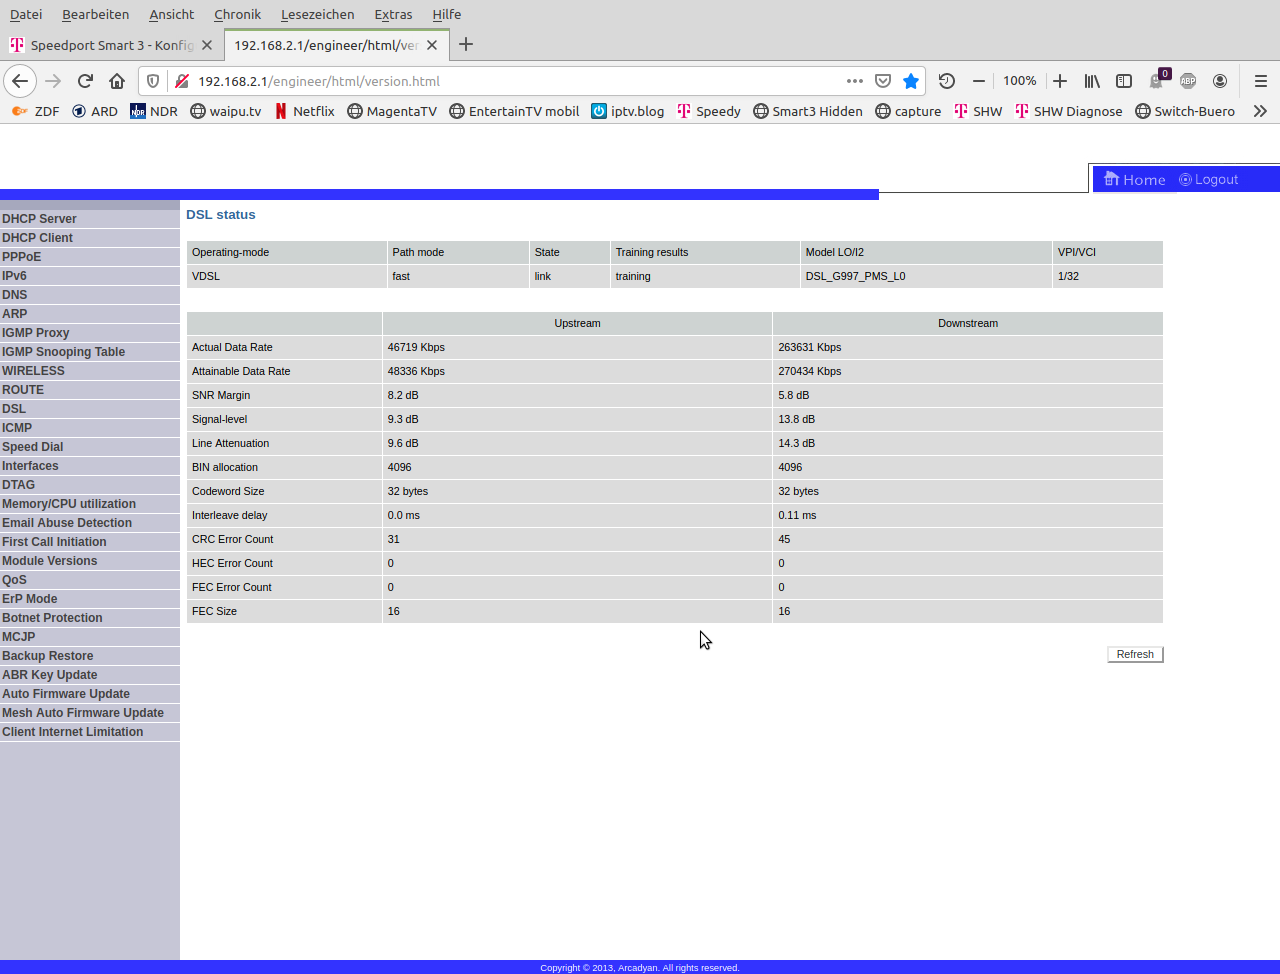Viewport: 1280px width, 974px height.
Task: Click the insecure connection padlock icon
Action: [181, 81]
